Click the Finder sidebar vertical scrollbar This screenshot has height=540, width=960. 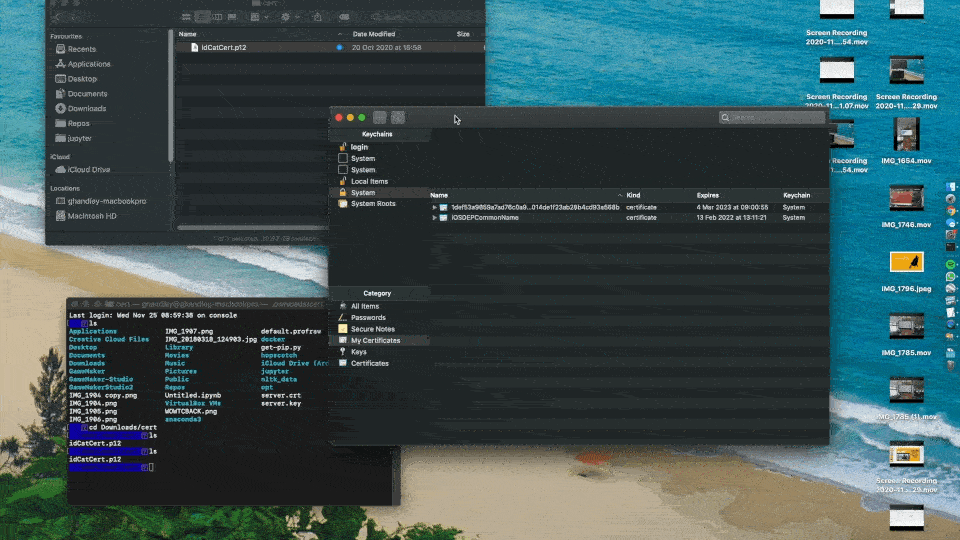[x=171, y=95]
